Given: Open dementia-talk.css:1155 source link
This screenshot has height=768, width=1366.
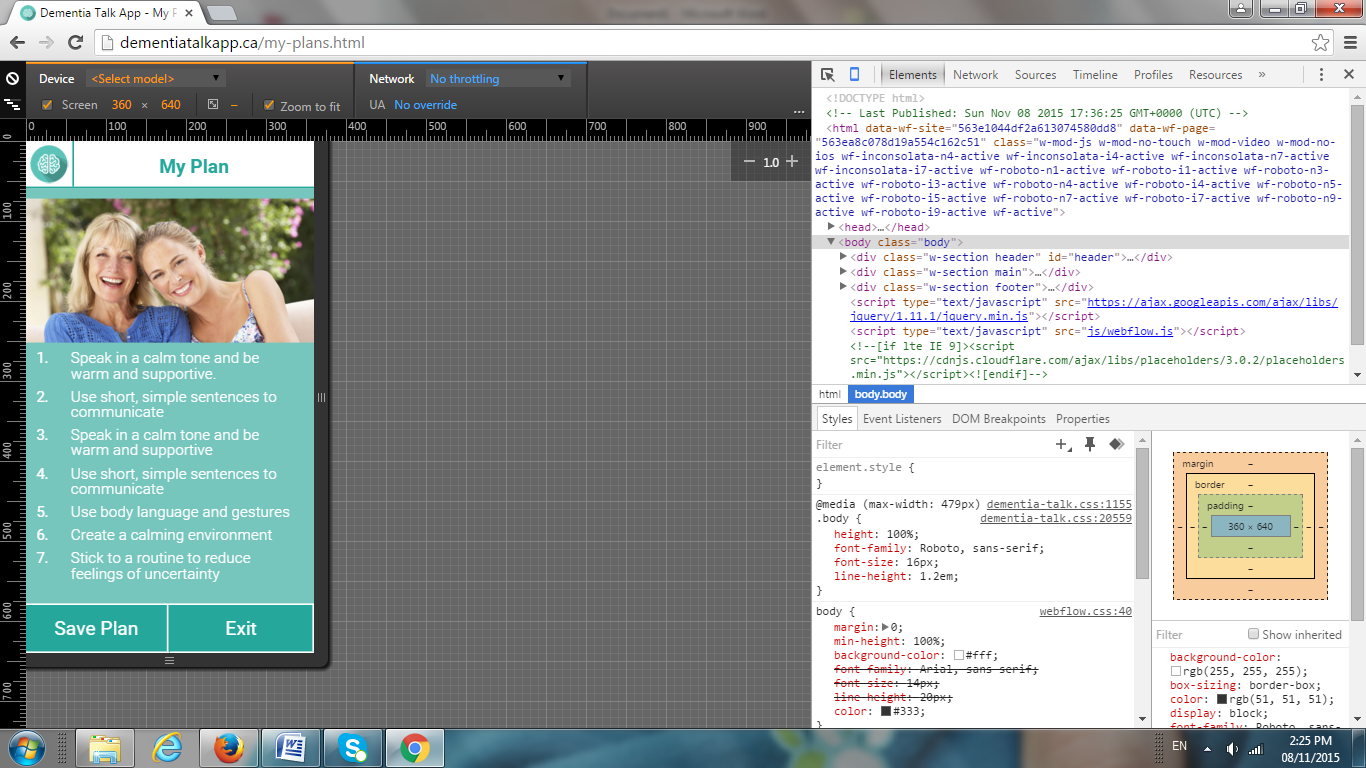Looking at the screenshot, I should click(1059, 504).
